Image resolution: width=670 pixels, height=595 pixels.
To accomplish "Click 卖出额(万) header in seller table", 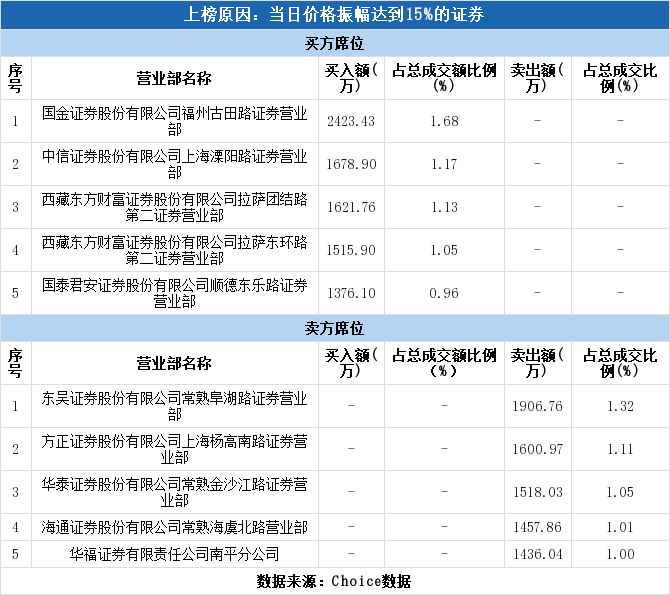I will [x=538, y=363].
